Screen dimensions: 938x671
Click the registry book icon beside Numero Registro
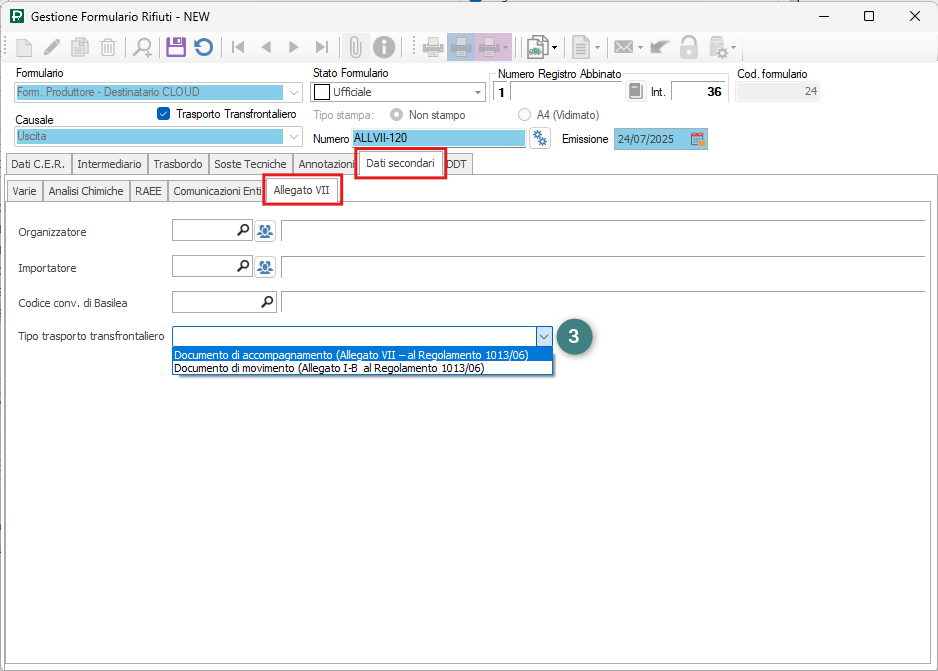pos(635,91)
